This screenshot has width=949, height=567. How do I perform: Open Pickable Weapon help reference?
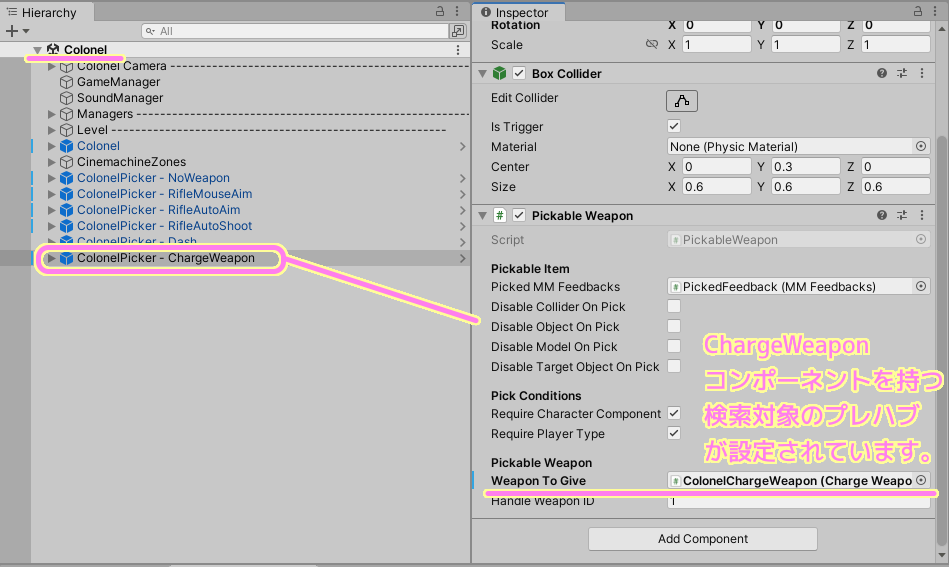click(x=882, y=215)
